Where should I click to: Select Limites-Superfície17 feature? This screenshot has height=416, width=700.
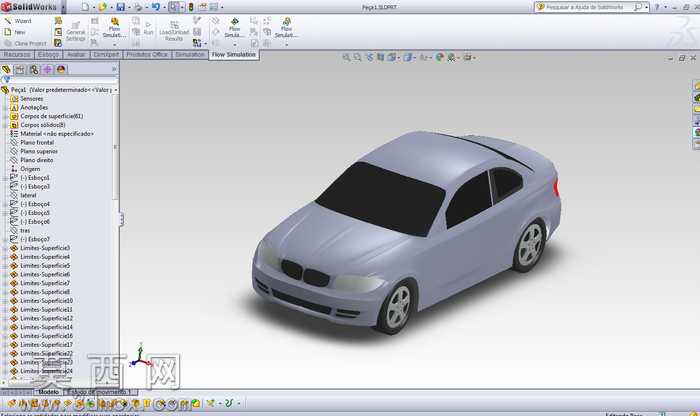click(42, 345)
